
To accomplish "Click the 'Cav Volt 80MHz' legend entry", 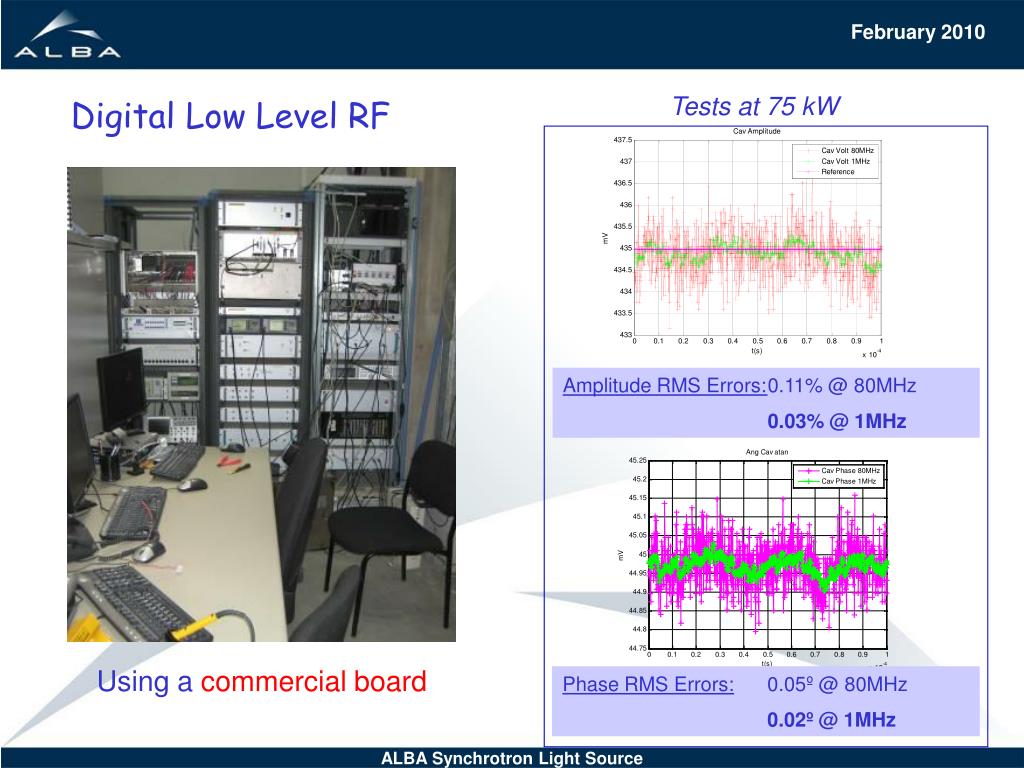I will [836, 150].
